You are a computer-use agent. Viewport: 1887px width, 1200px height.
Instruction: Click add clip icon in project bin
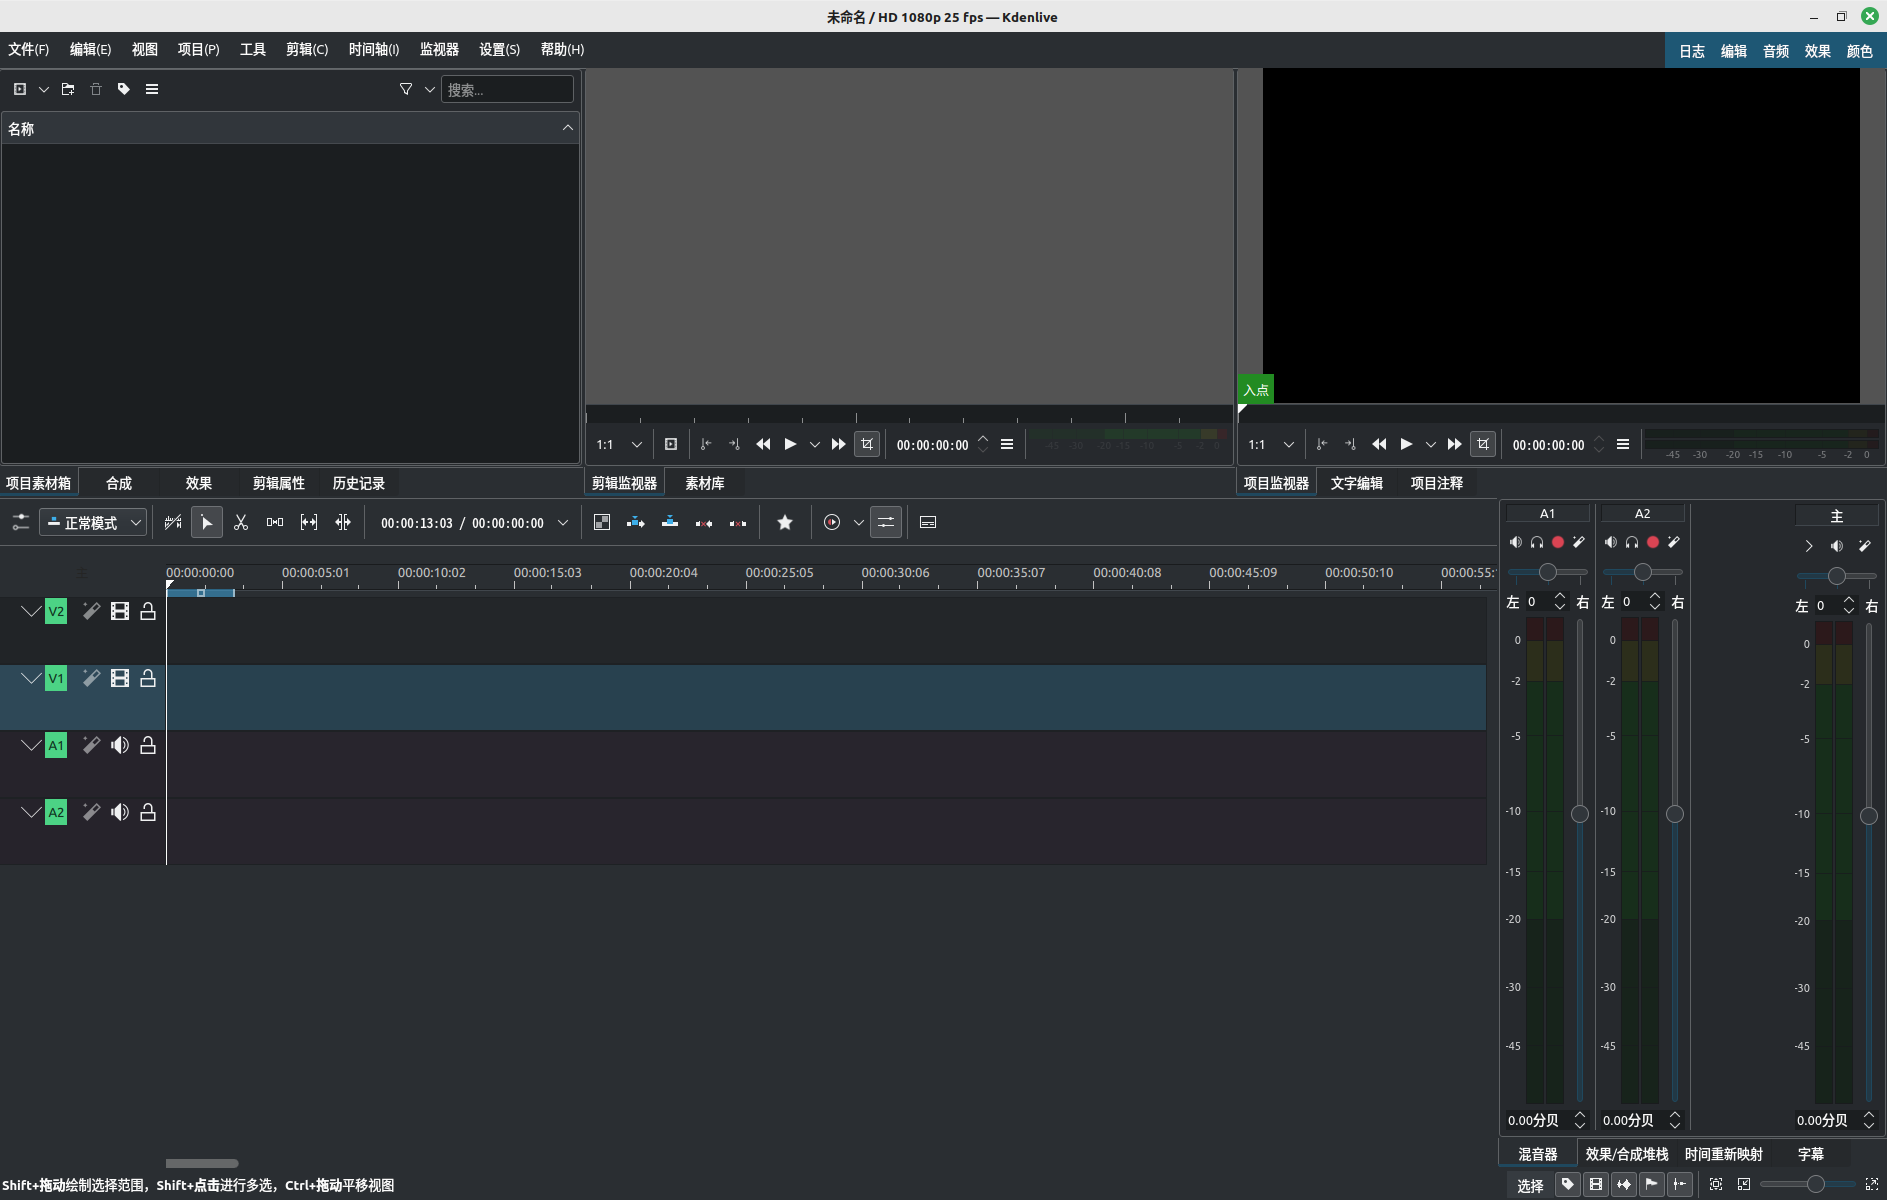20,89
